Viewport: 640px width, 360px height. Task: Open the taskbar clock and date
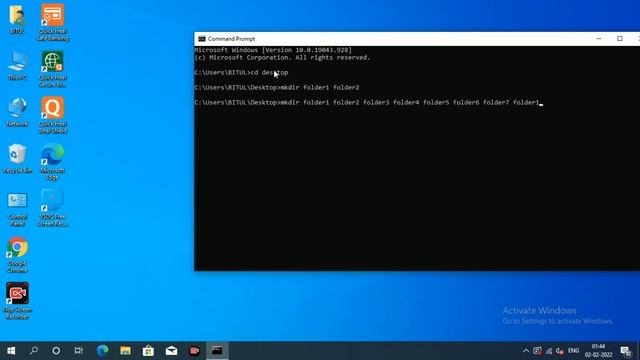(x=598, y=351)
